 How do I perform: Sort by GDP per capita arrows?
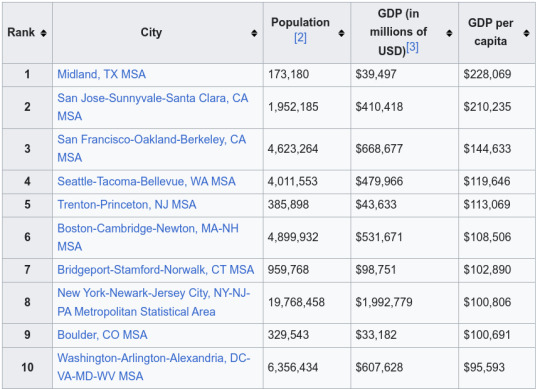click(526, 33)
